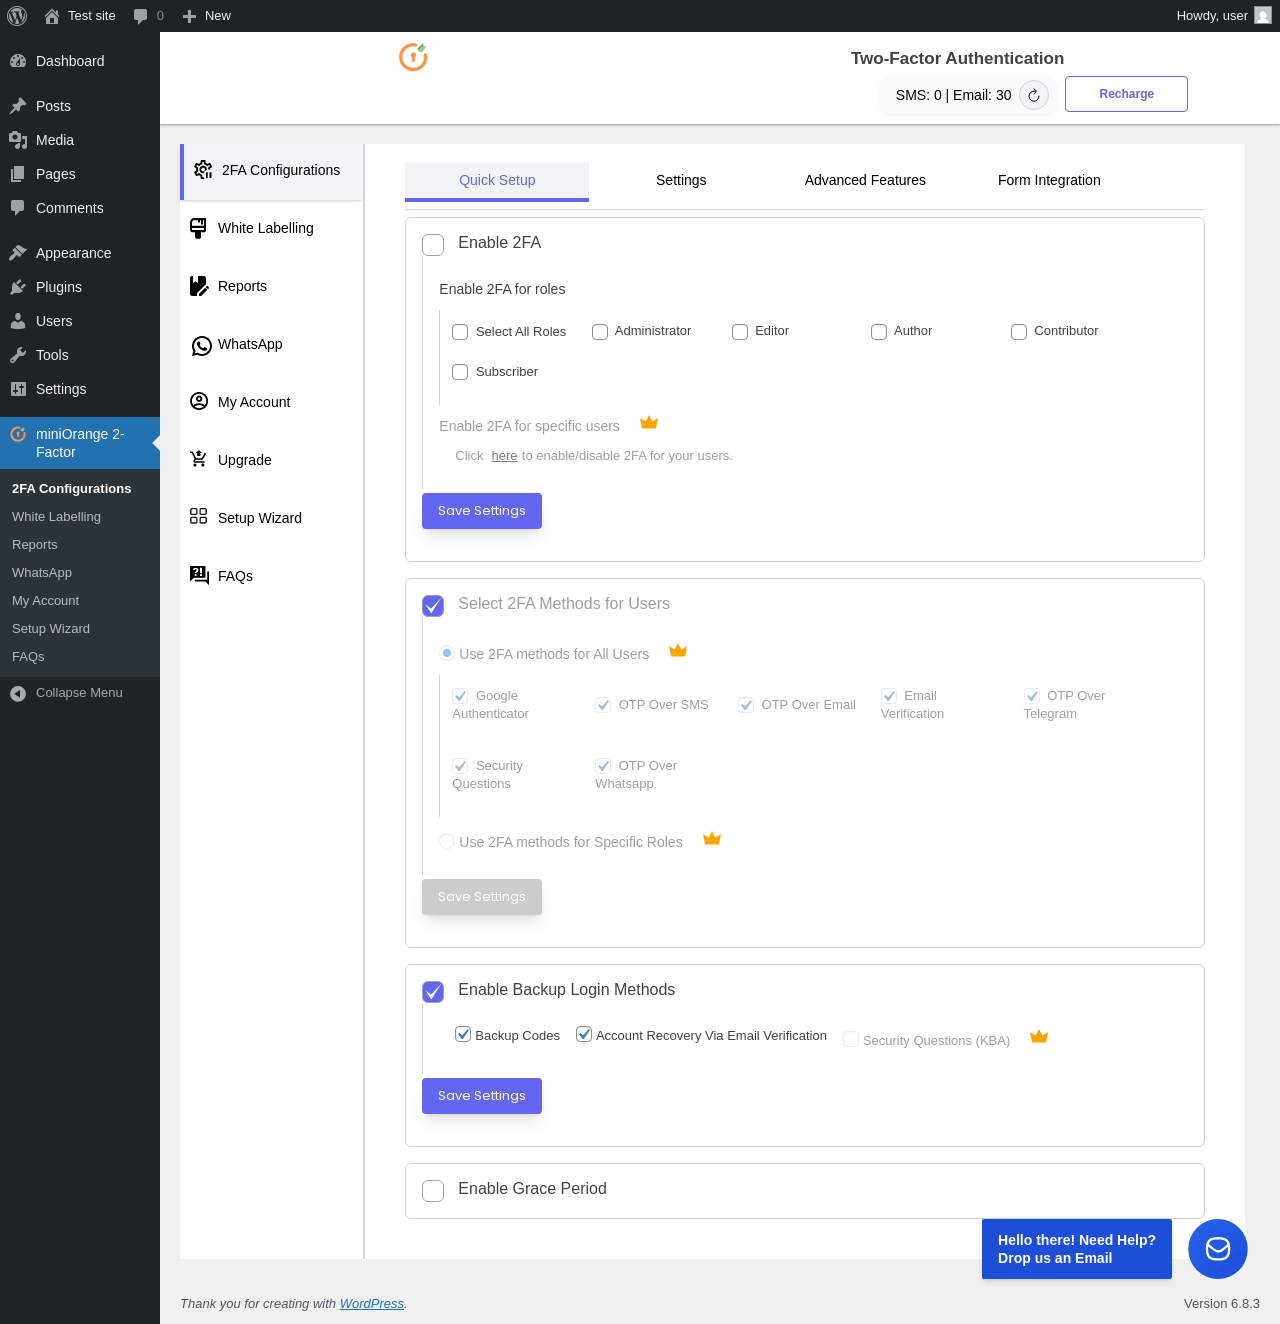Click the Plugins plug icon

coord(18,287)
